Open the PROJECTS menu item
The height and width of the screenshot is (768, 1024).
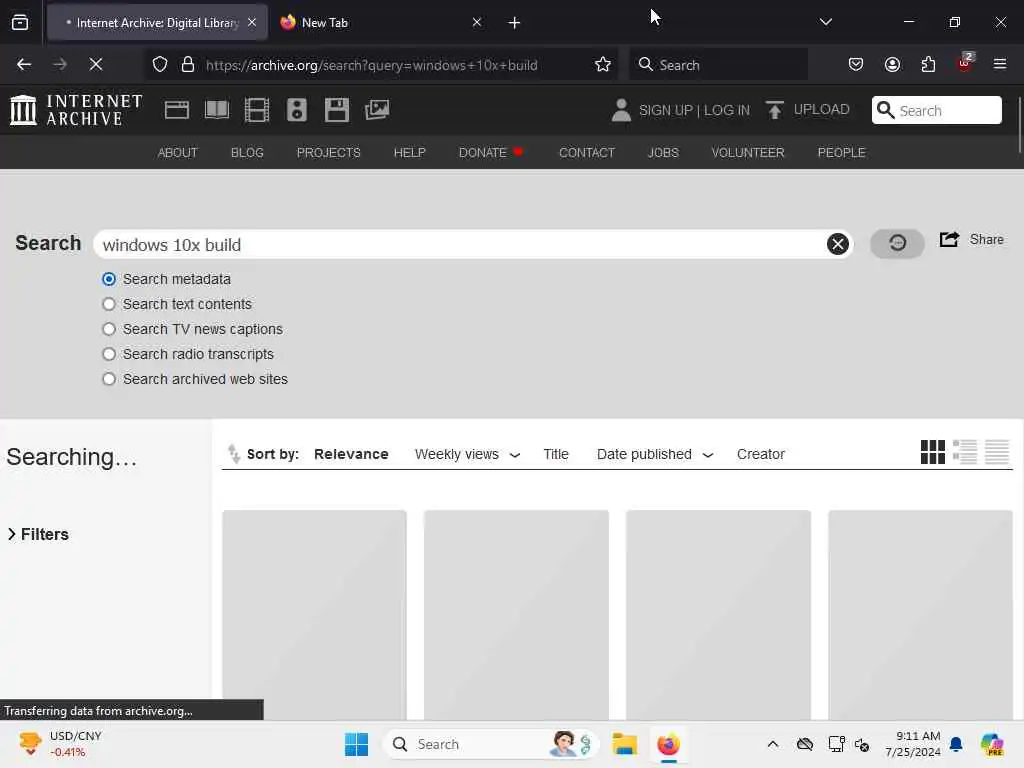pyautogui.click(x=328, y=152)
